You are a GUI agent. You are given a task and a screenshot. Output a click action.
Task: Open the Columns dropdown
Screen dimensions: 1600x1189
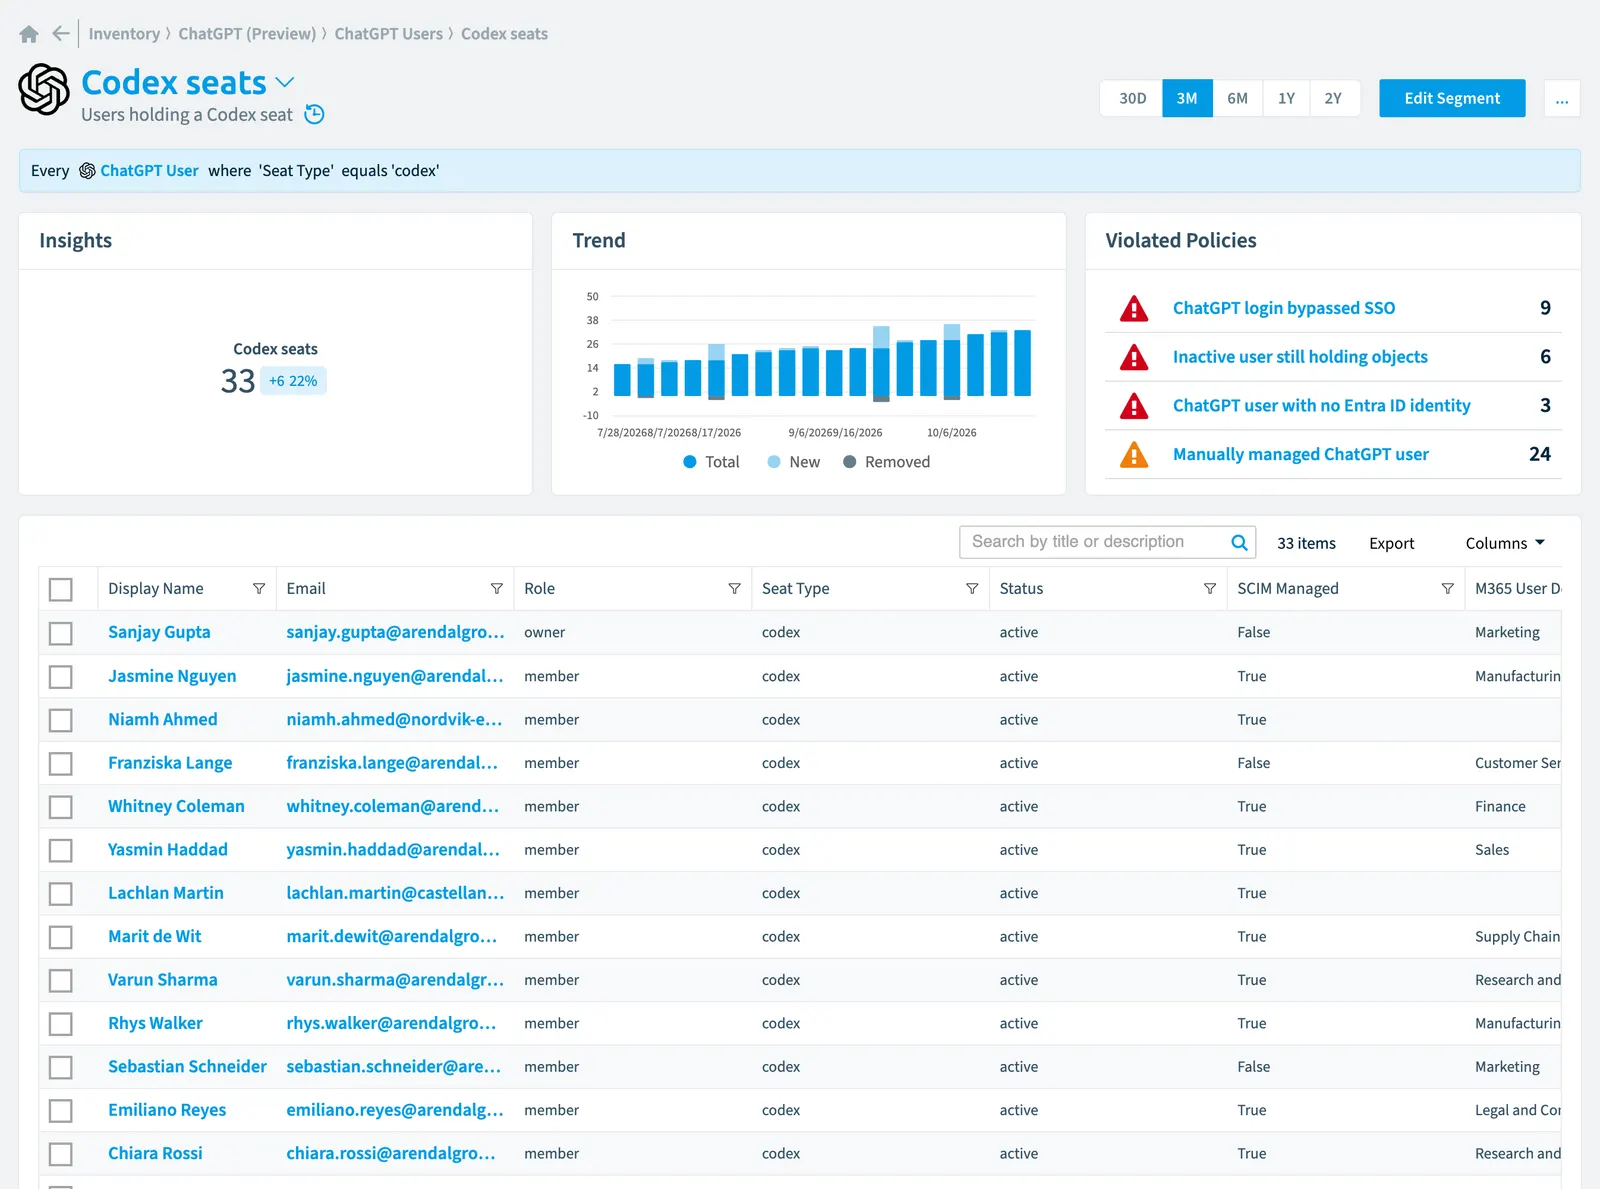1505,543
